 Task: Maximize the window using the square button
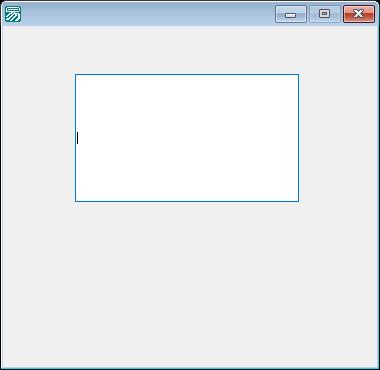pos(325,14)
